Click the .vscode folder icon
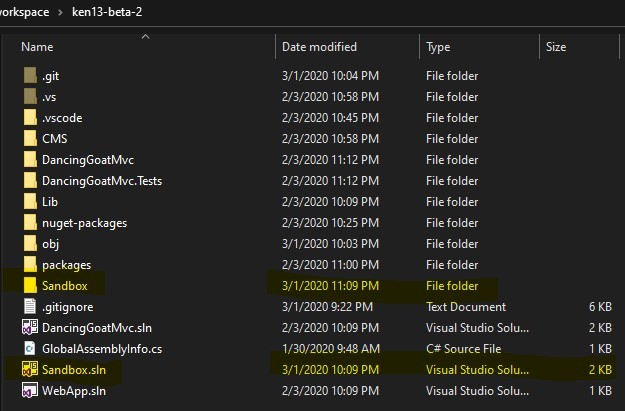This screenshot has height=411, width=625. [30, 118]
